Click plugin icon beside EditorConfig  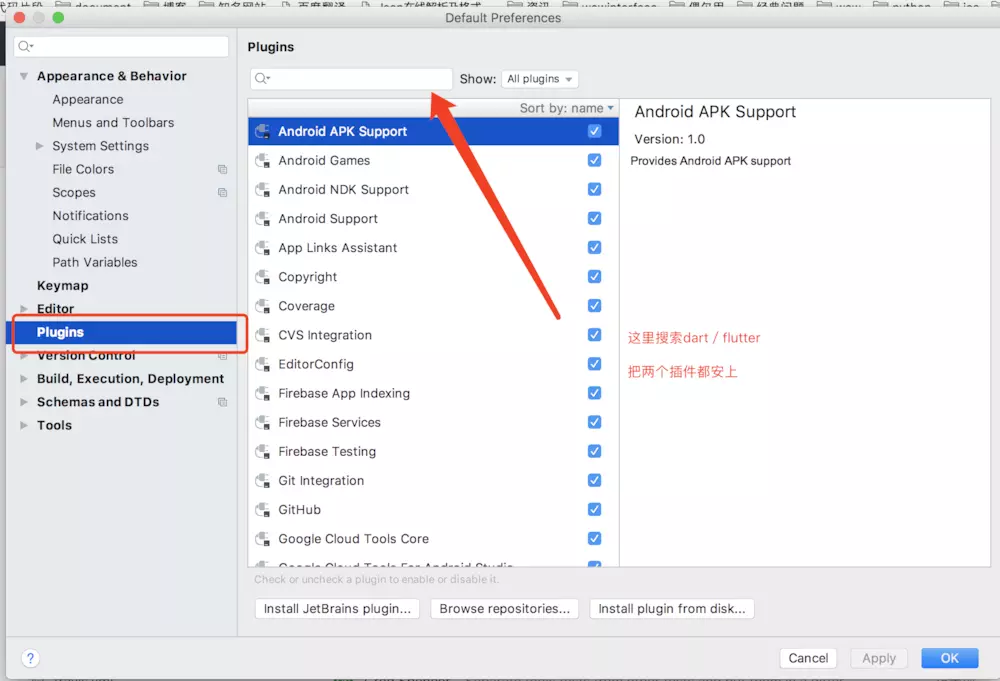point(262,364)
